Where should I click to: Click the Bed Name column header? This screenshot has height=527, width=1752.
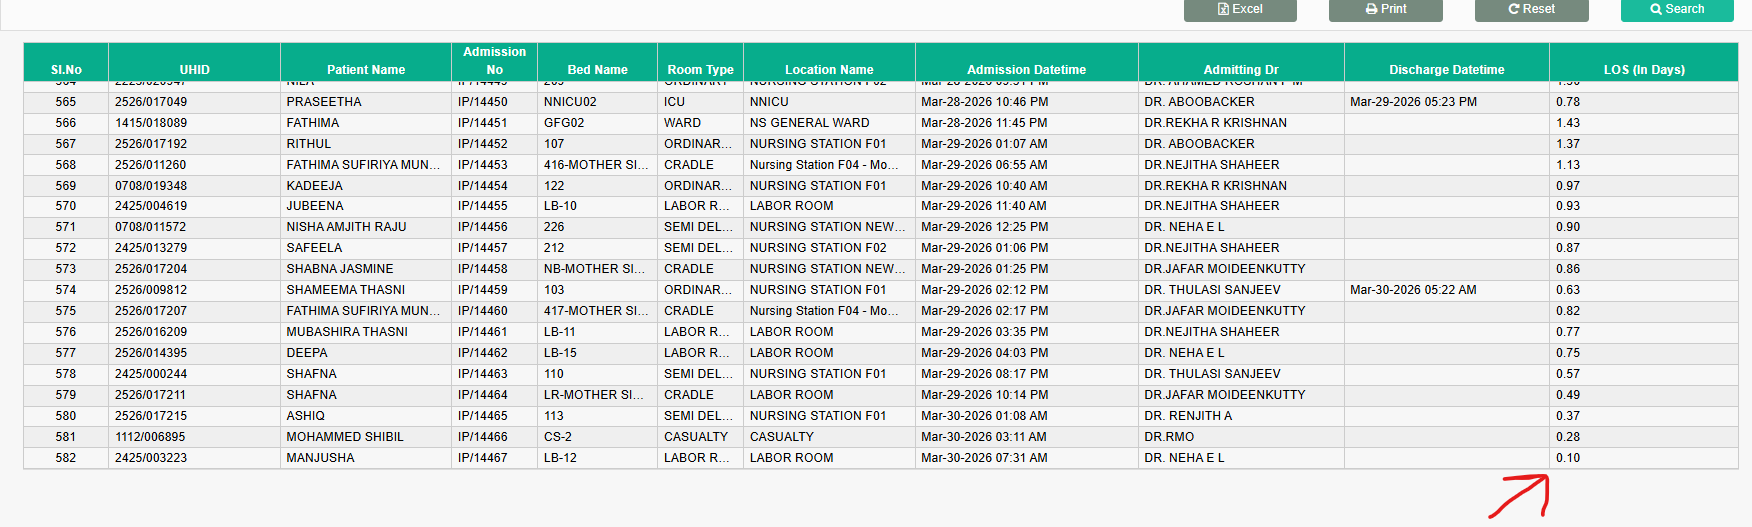coord(597,69)
